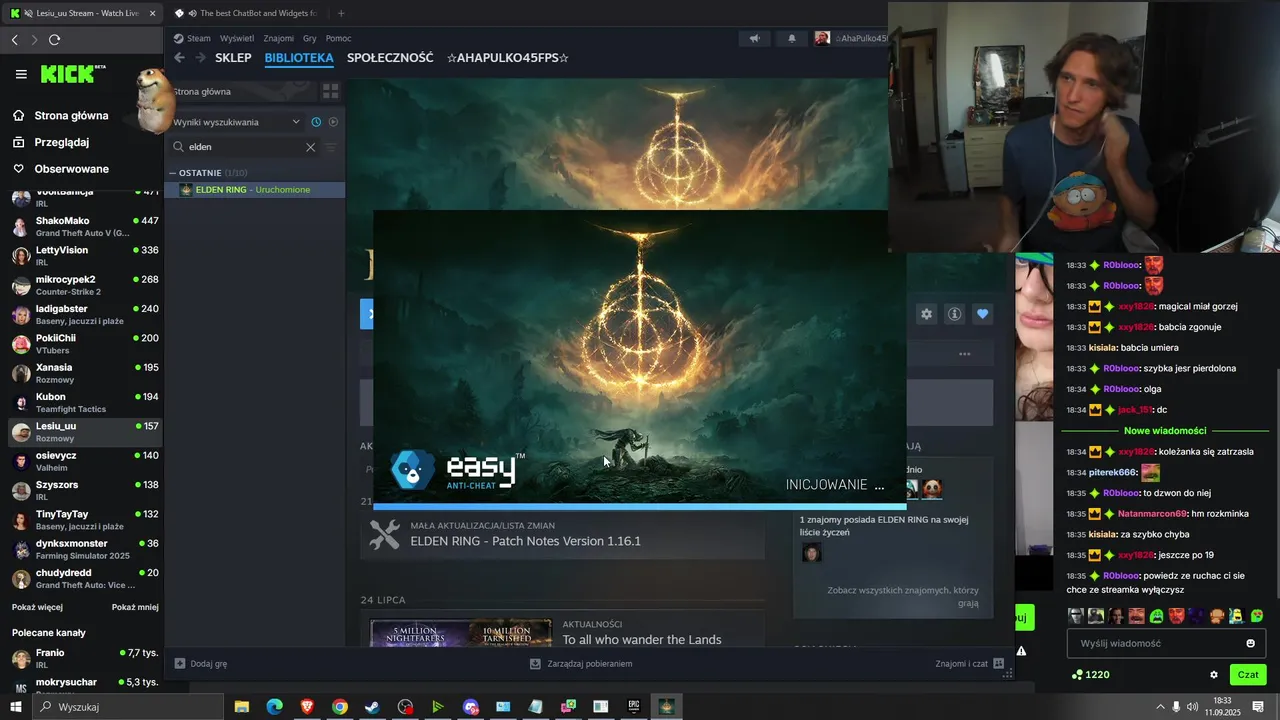Open Przeglądaj in Kick sidebar
Image resolution: width=1280 pixels, height=720 pixels.
[61, 142]
